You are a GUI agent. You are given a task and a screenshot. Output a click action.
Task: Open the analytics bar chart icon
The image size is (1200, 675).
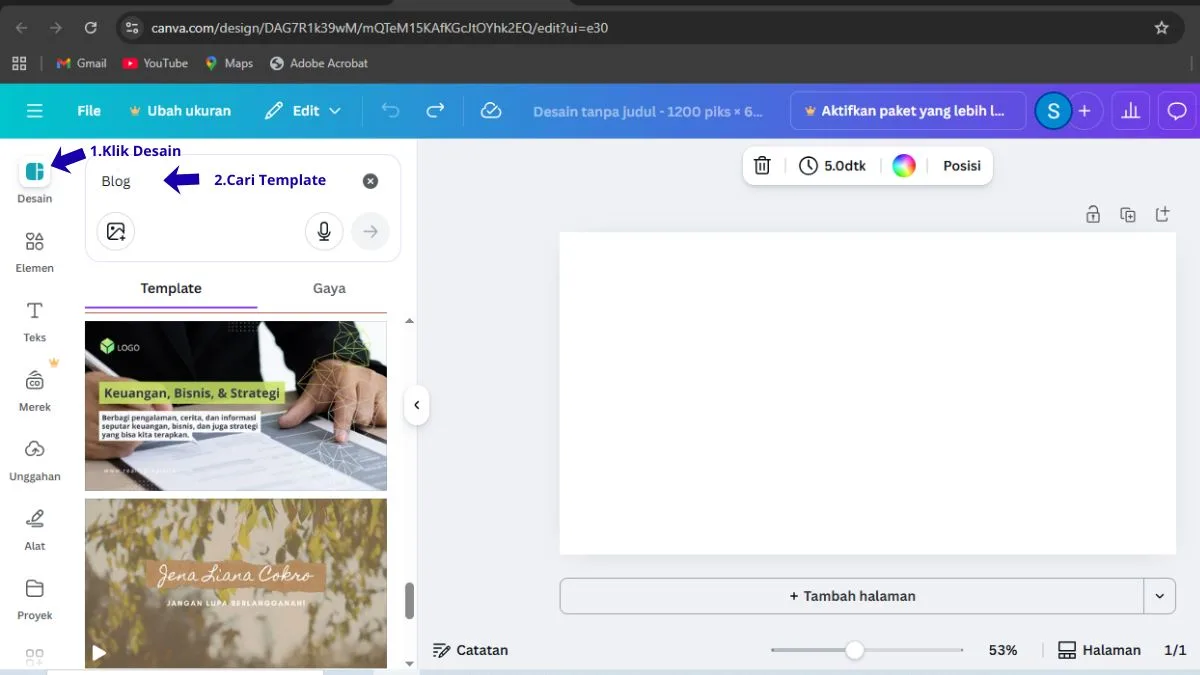(1131, 111)
